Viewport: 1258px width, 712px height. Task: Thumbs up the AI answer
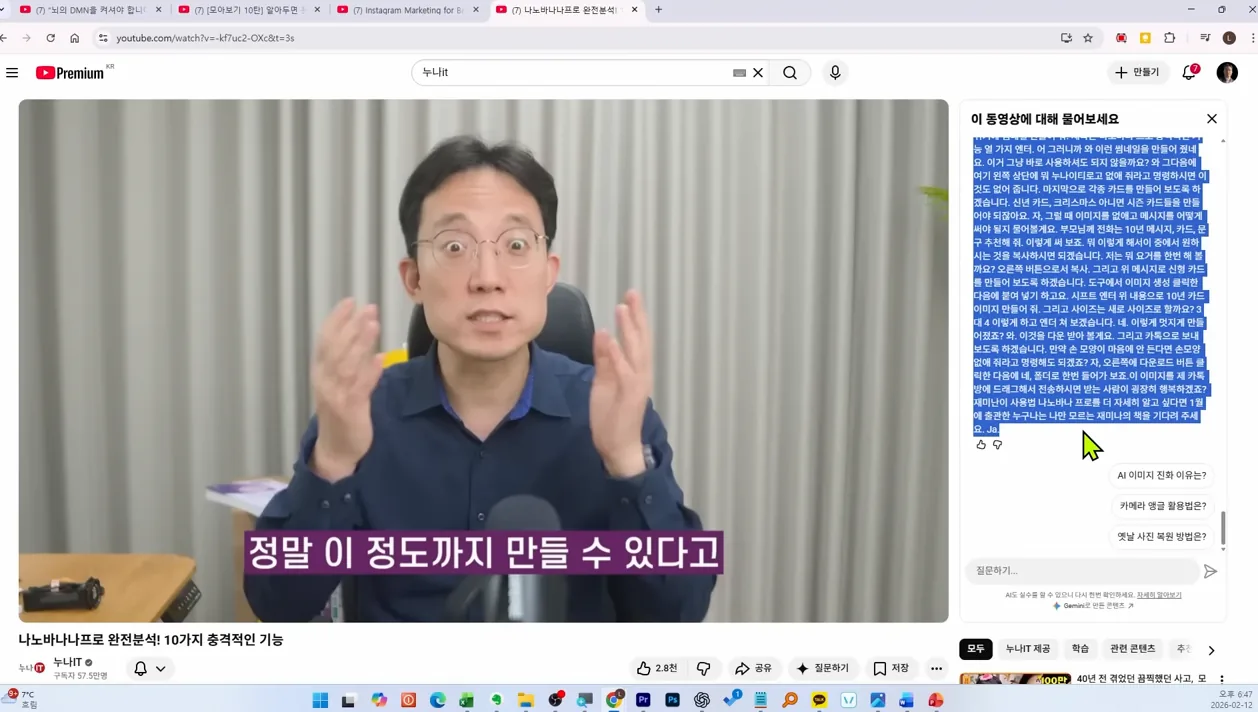pyautogui.click(x=981, y=444)
